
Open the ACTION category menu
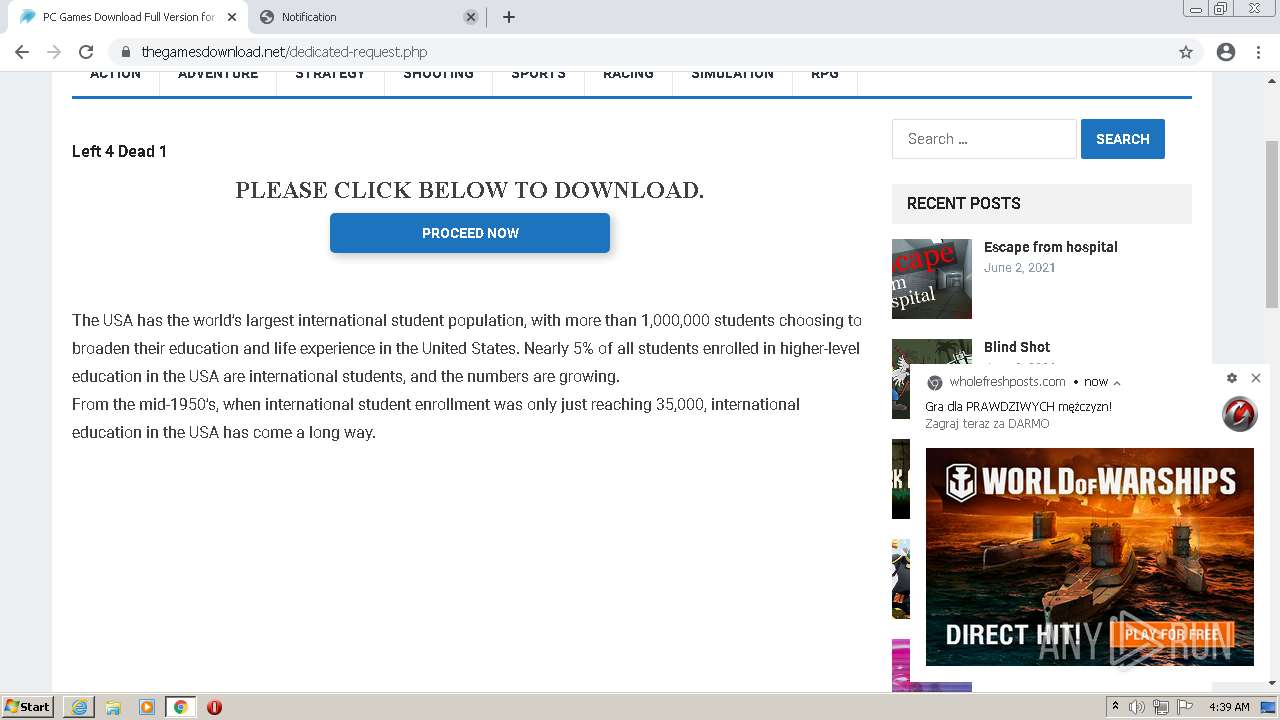115,74
